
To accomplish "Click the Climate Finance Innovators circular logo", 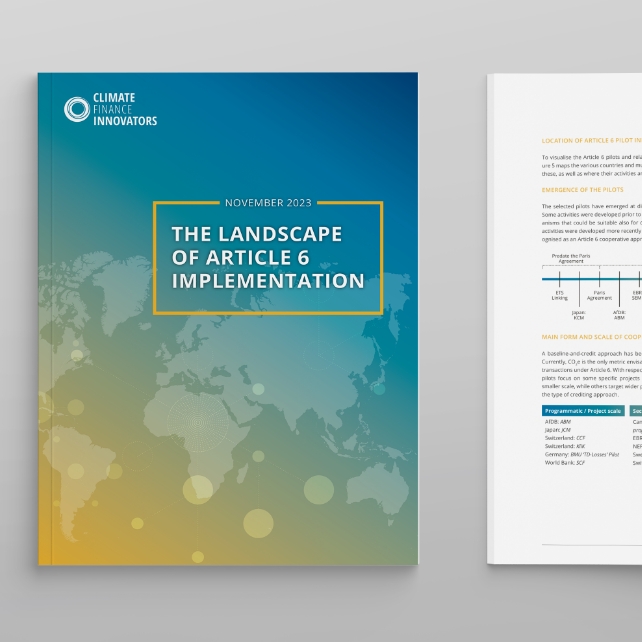I will pyautogui.click(x=77, y=109).
